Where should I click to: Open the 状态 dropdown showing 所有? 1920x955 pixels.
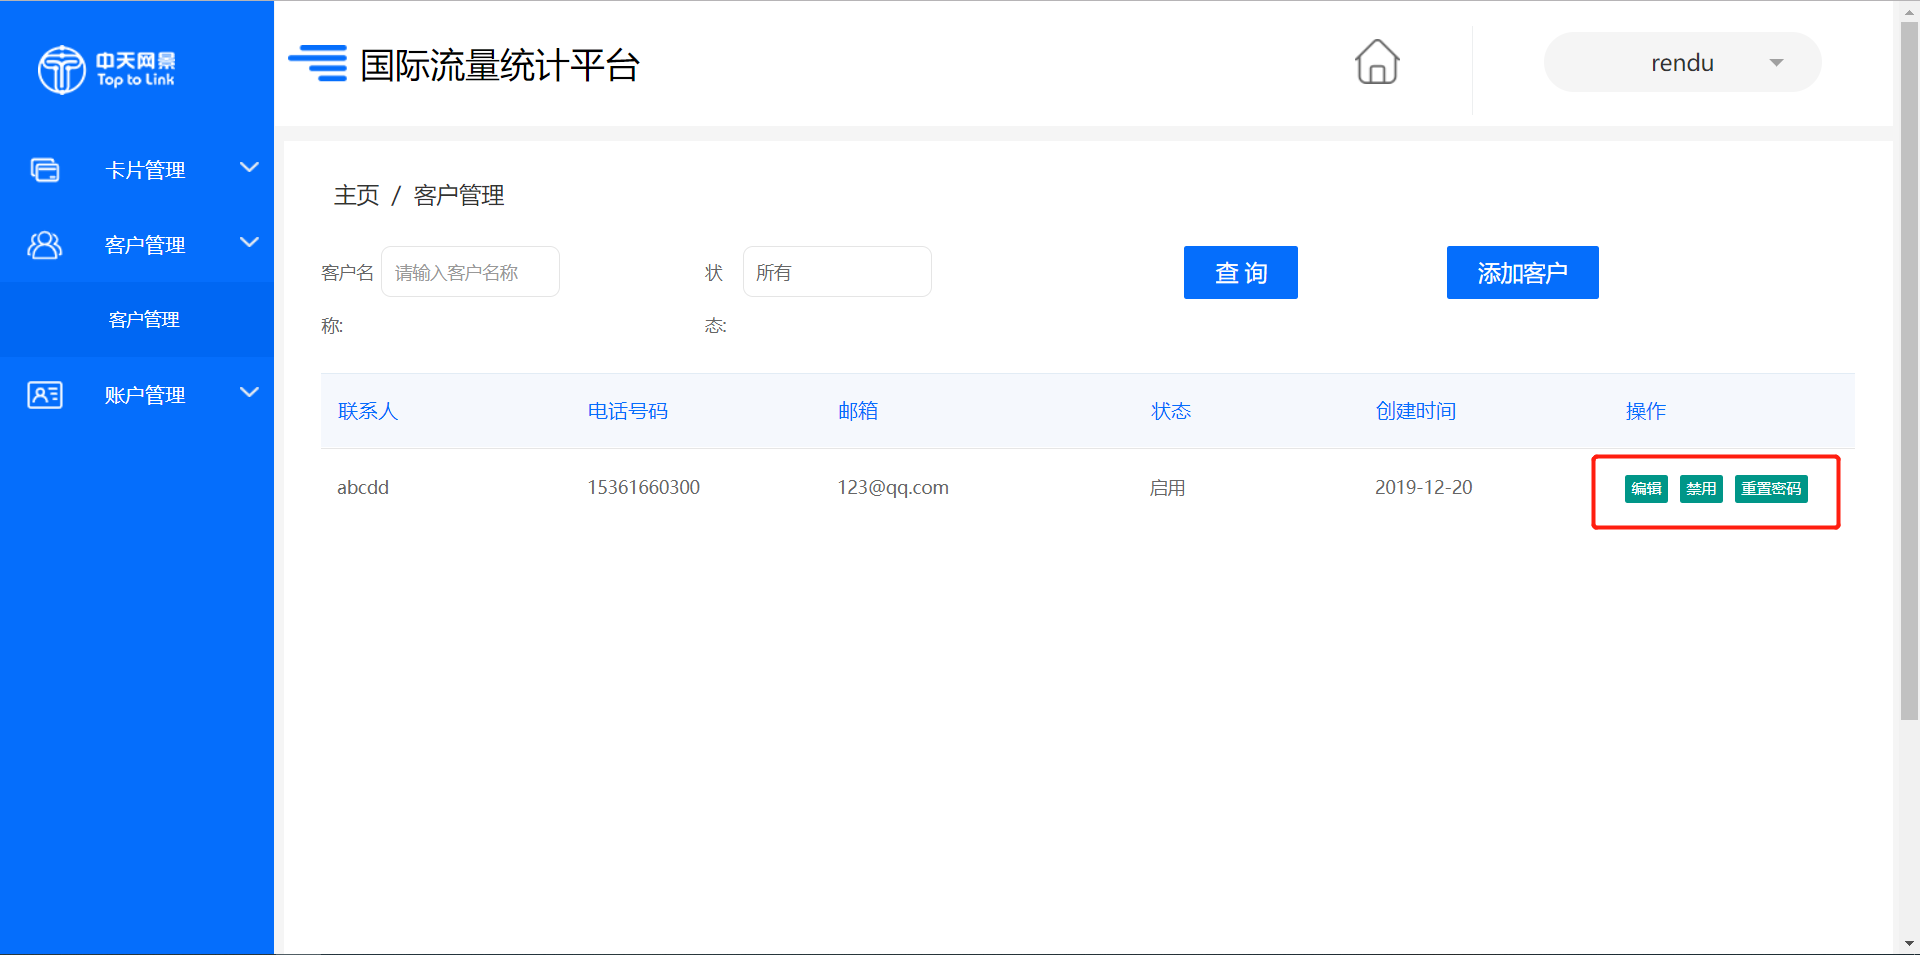click(837, 272)
